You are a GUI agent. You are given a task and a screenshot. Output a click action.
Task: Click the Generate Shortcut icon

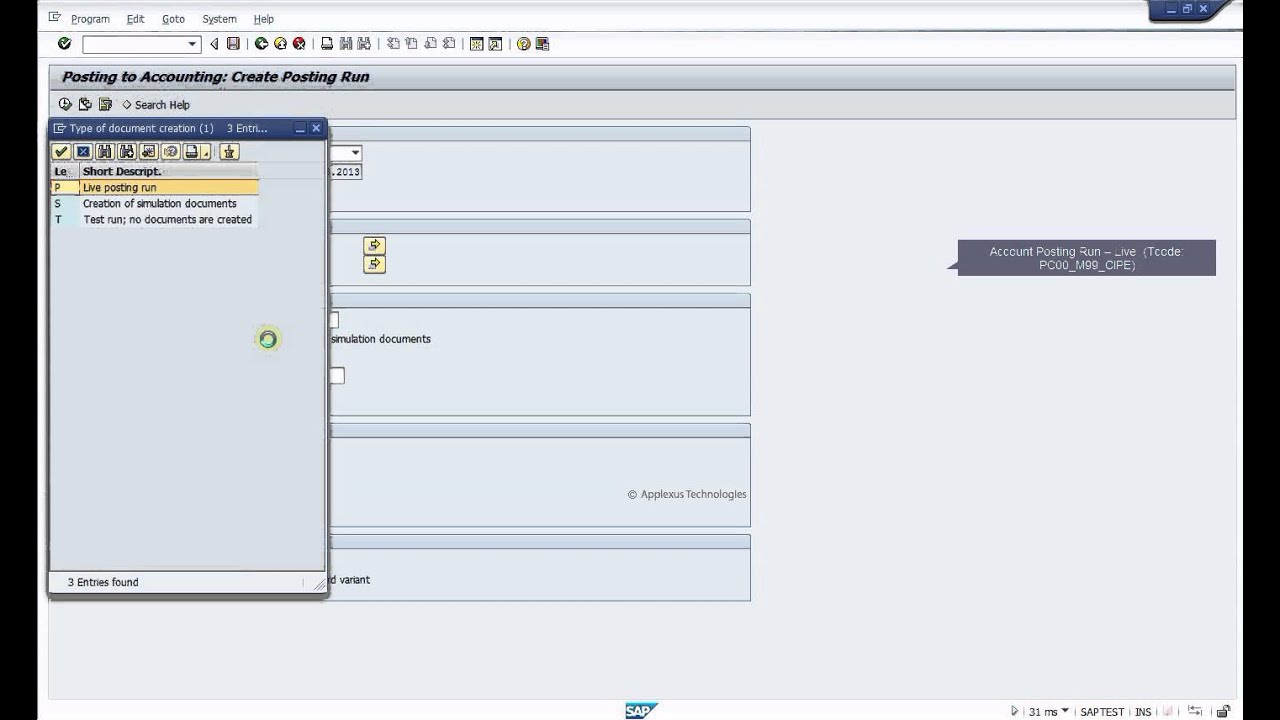[495, 44]
